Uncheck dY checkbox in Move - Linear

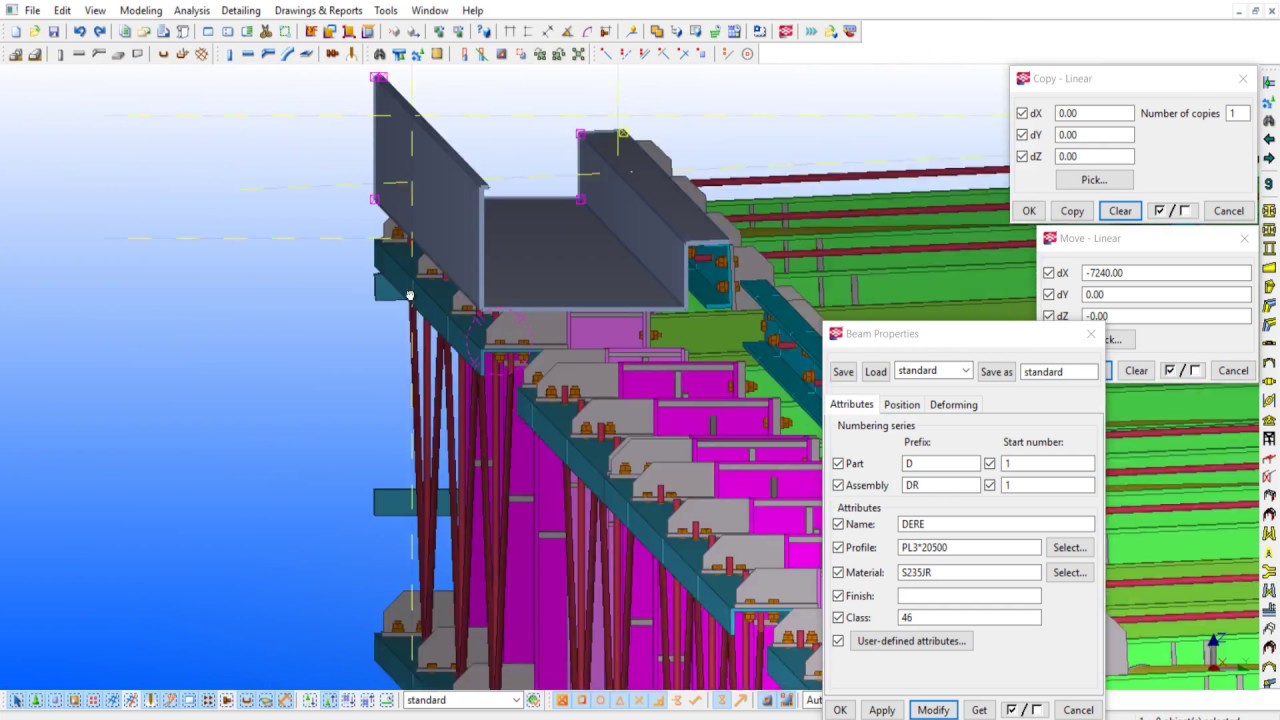click(x=1049, y=295)
